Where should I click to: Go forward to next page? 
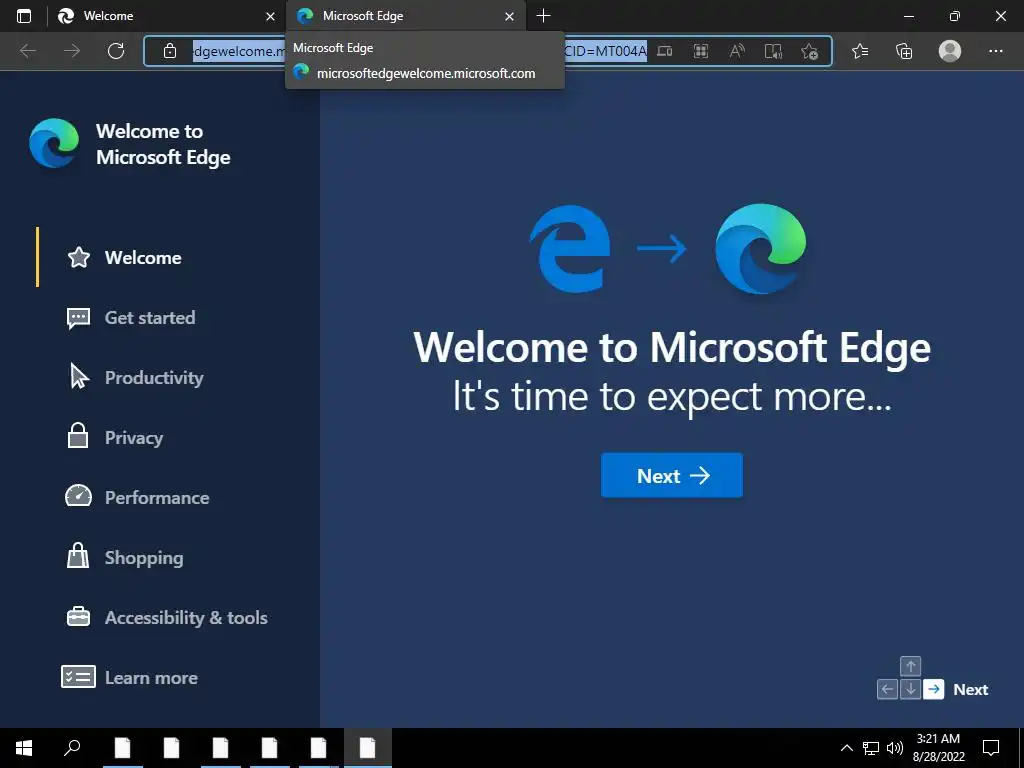point(72,51)
